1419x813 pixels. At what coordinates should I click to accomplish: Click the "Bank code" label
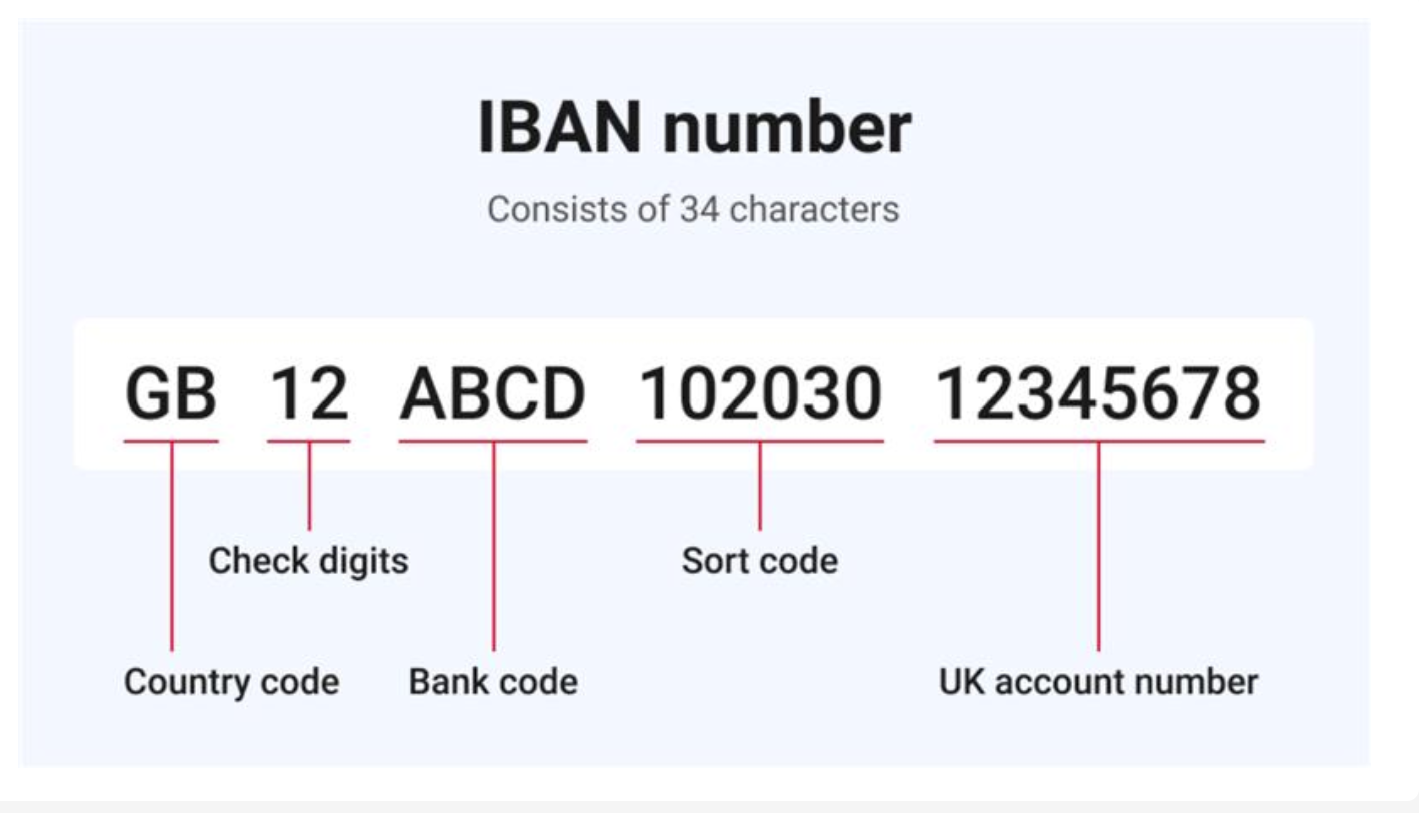tap(493, 683)
